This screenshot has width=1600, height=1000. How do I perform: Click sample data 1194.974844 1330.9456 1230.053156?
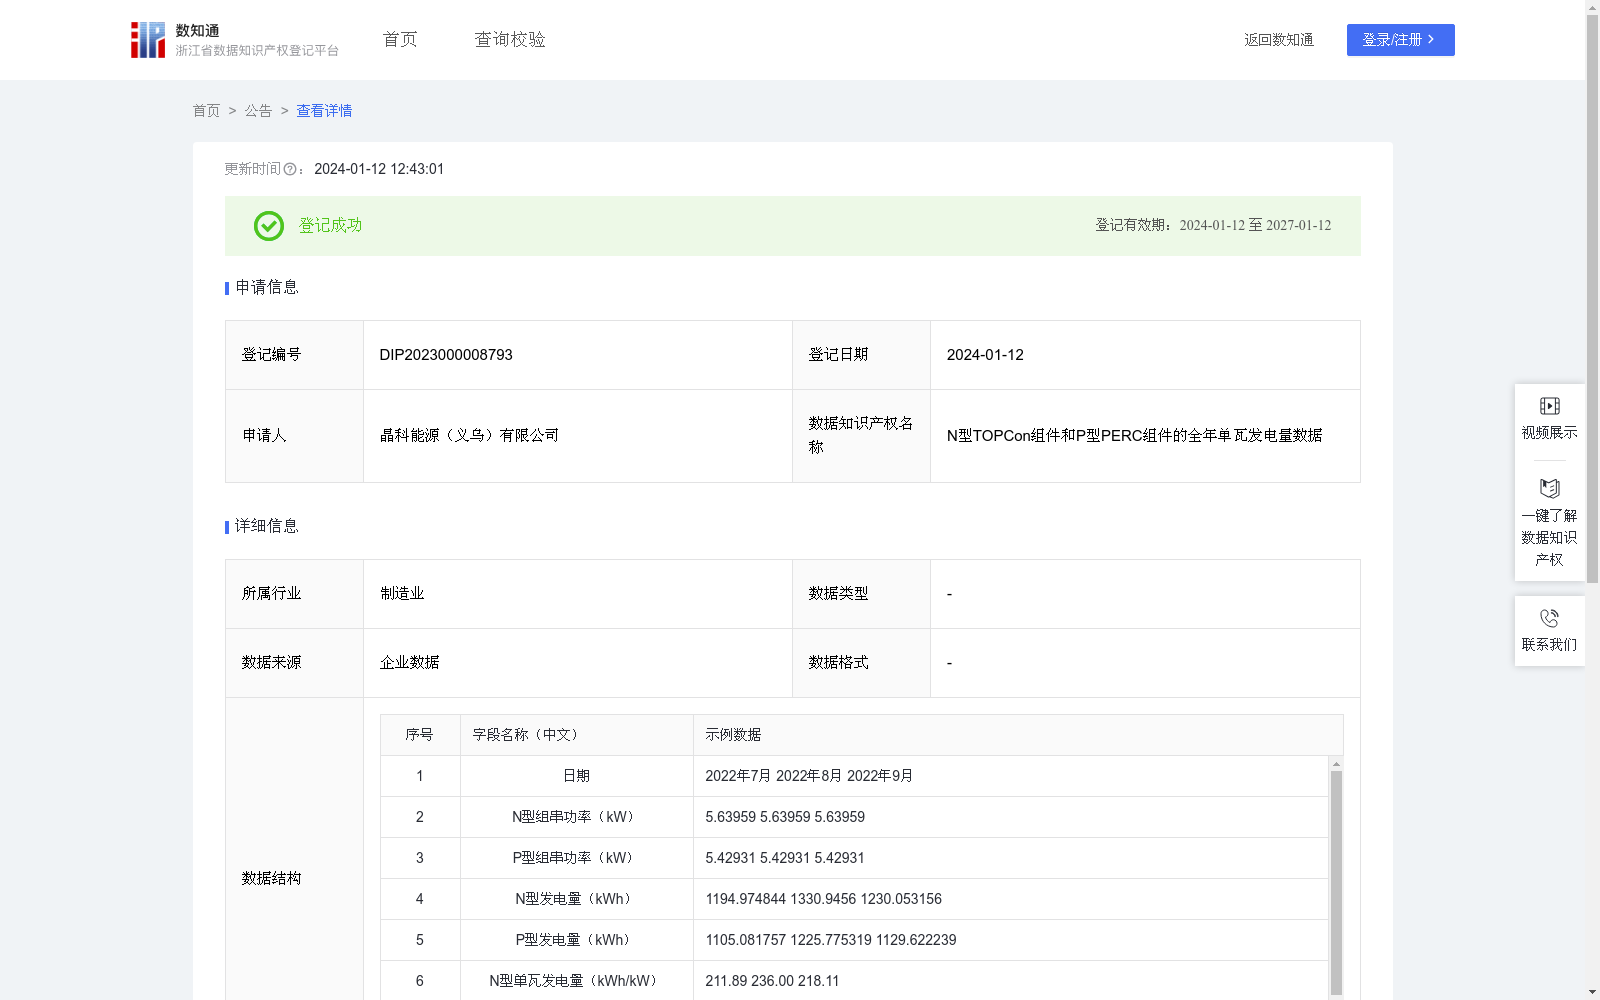pos(823,899)
